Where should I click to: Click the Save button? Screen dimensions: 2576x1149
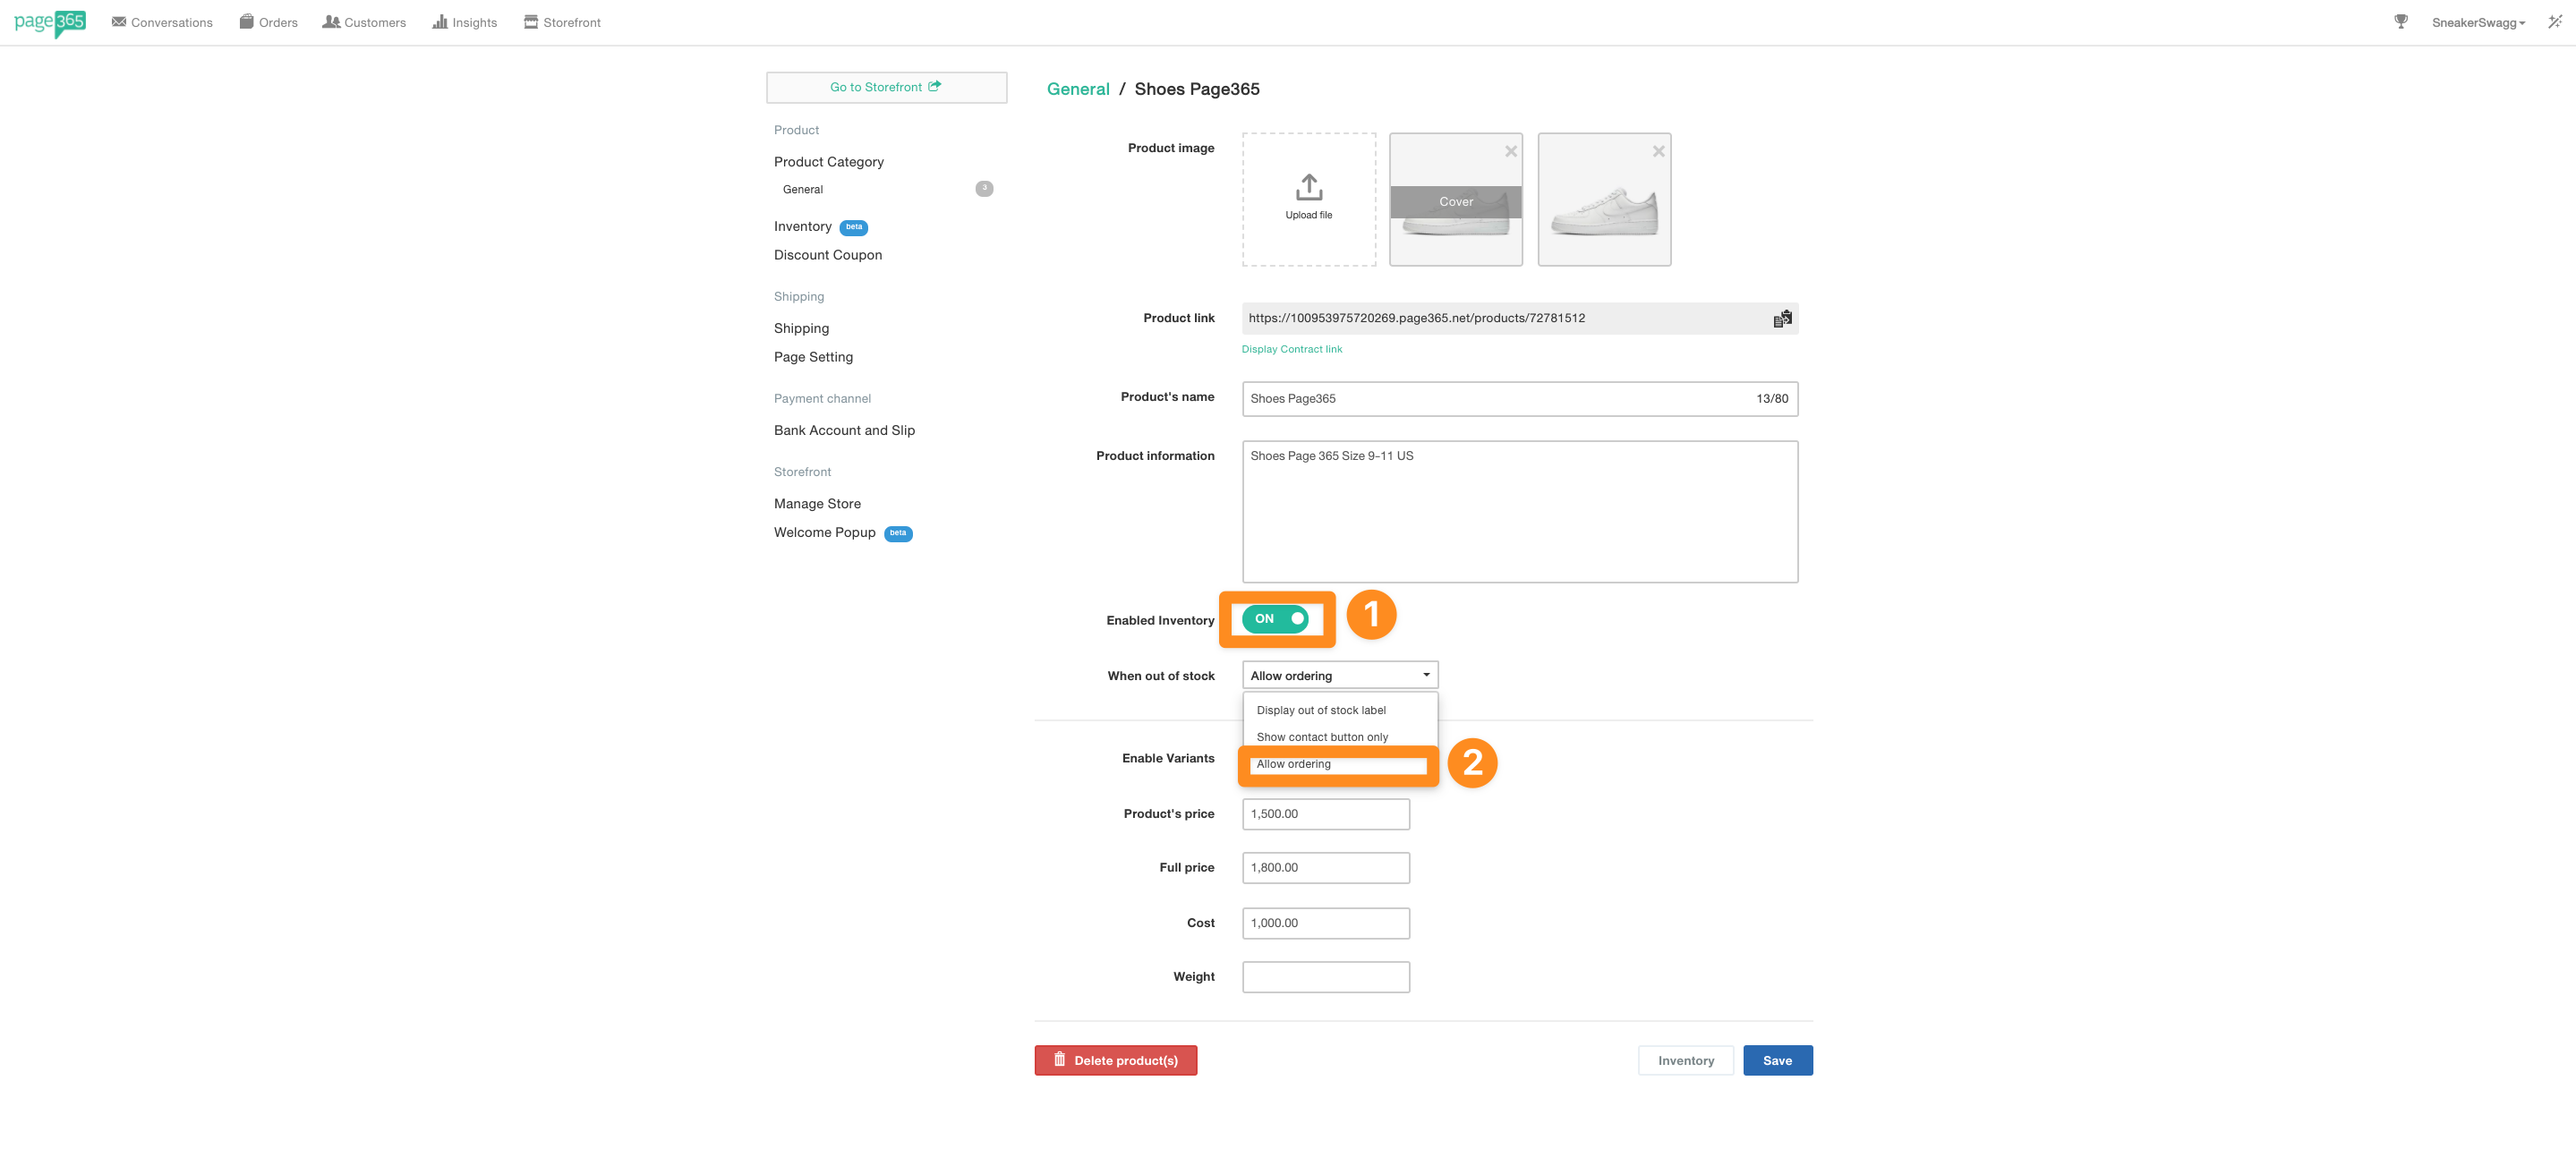(x=1777, y=1060)
